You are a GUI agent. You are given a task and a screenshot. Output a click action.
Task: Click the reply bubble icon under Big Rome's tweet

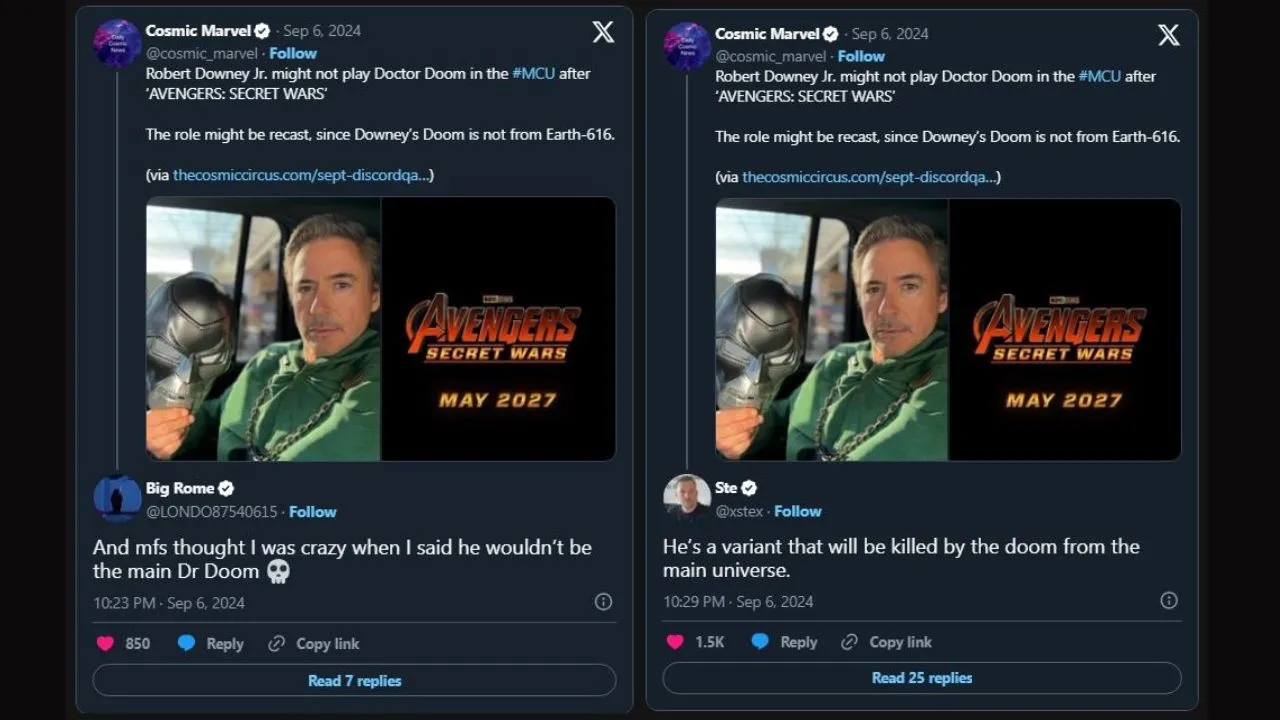pyautogui.click(x=186, y=644)
